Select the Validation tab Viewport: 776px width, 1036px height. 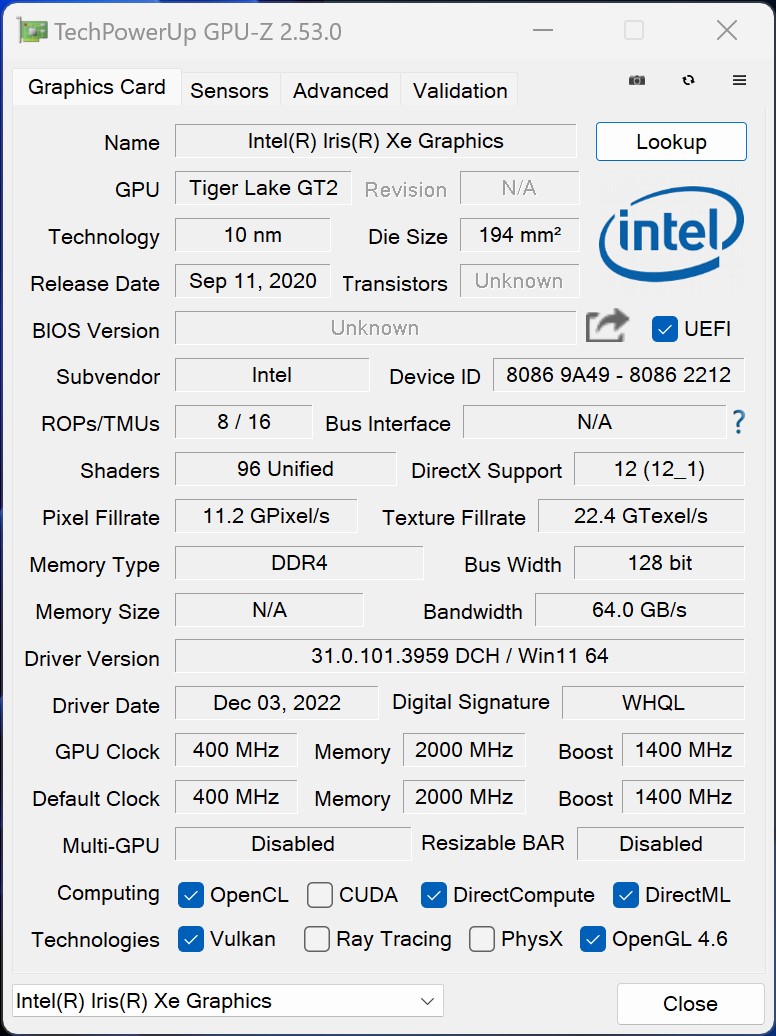pyautogui.click(x=460, y=90)
